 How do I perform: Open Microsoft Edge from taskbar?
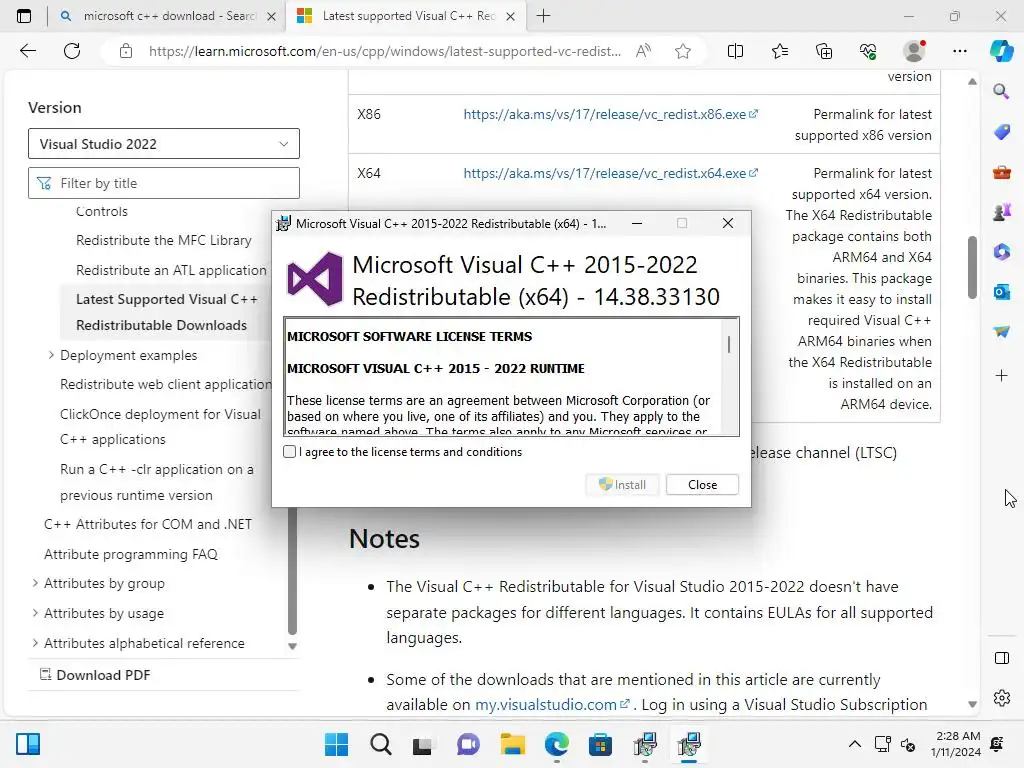pos(556,744)
